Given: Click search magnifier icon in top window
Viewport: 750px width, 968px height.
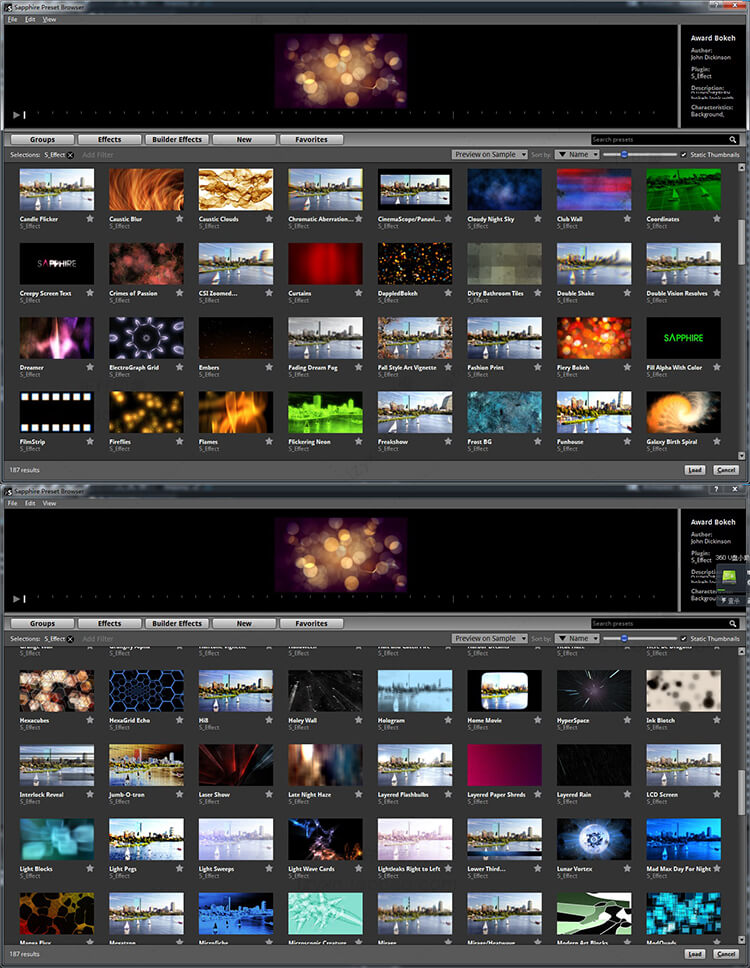Looking at the screenshot, I should 733,140.
